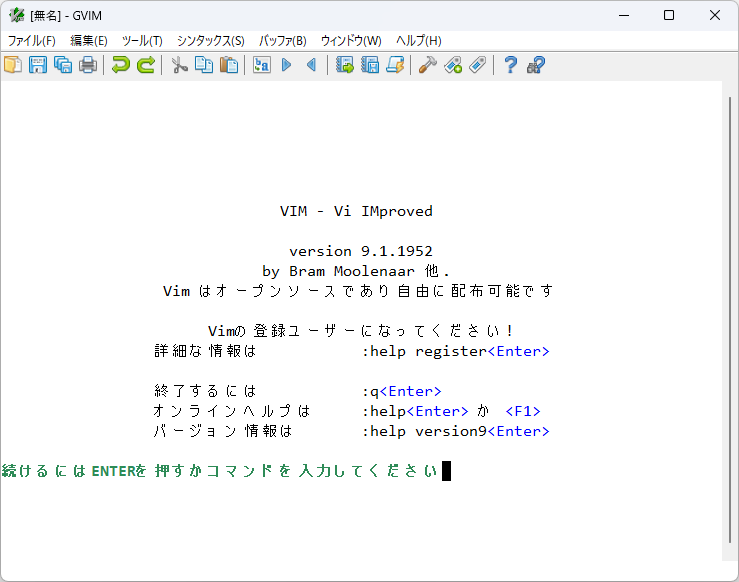This screenshot has height=582, width=739.
Task: Close the GVIM window
Action: coord(714,16)
